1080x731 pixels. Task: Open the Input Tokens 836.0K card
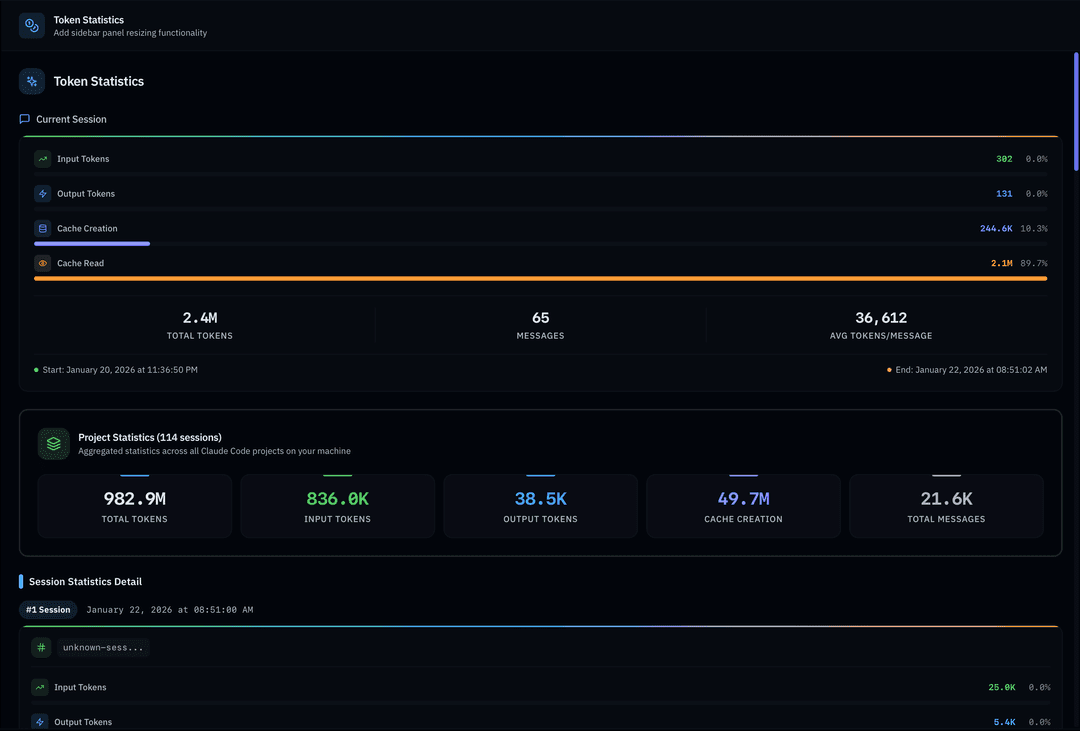point(338,506)
